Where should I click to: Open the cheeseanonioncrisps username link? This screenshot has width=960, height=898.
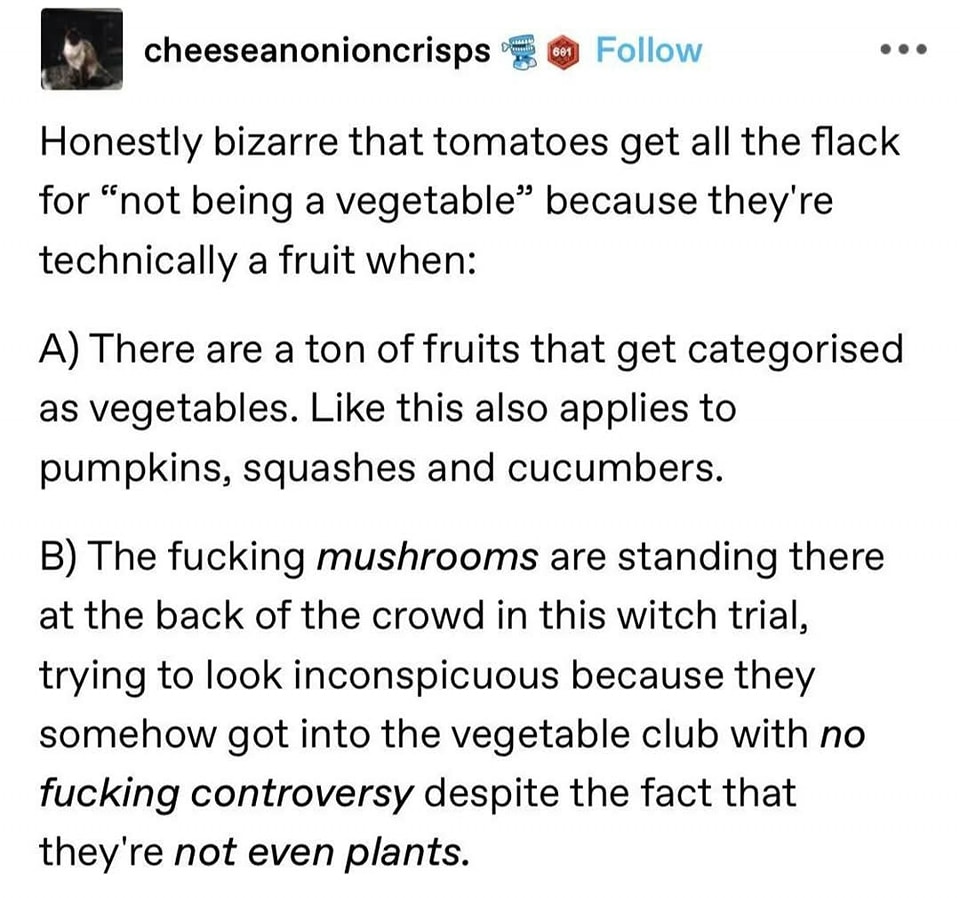[x=317, y=50]
